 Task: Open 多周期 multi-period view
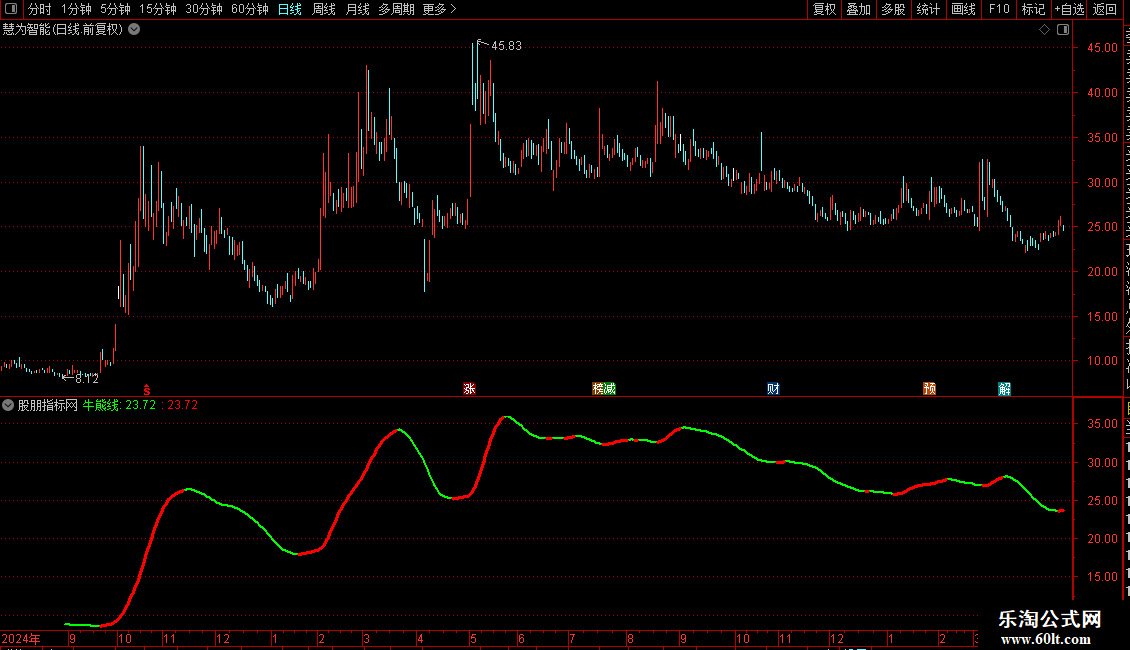coord(396,9)
